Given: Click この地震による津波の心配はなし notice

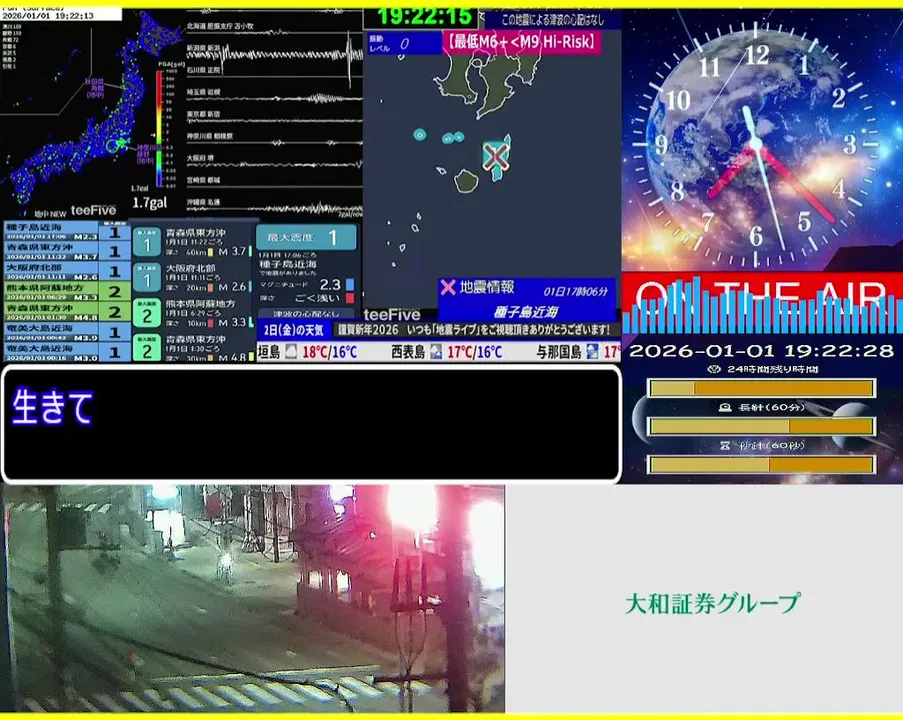Looking at the screenshot, I should click(552, 20).
